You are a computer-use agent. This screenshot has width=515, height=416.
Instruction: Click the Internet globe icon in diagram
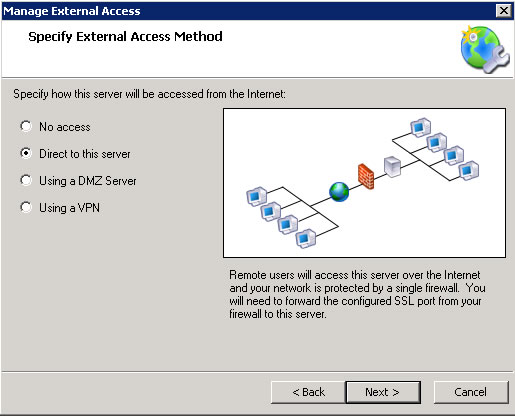339,192
